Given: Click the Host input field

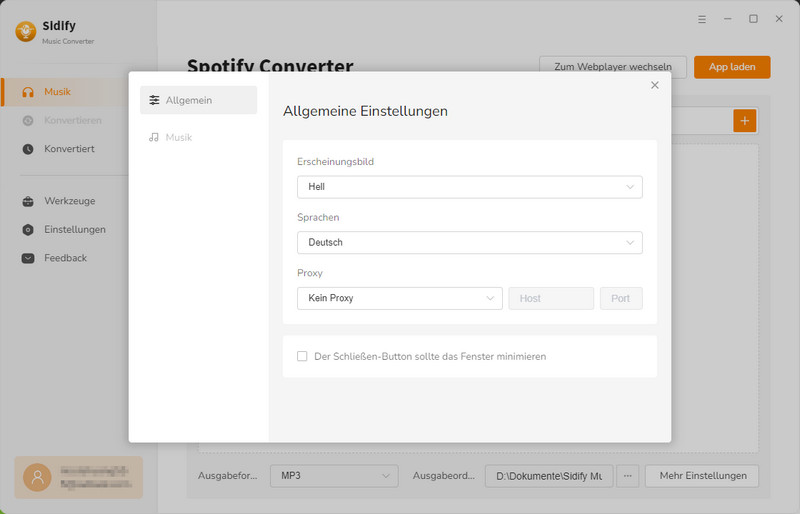Looking at the screenshot, I should click(x=551, y=298).
